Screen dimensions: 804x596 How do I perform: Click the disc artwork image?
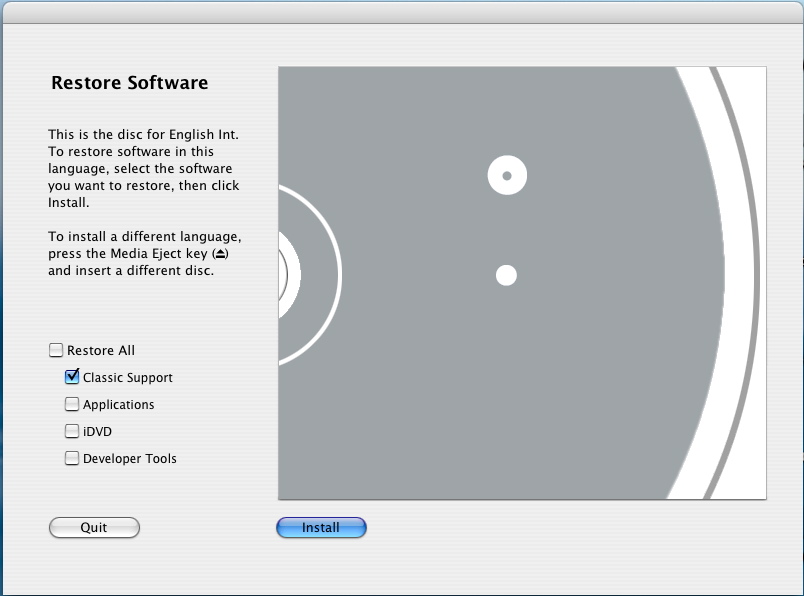click(522, 283)
